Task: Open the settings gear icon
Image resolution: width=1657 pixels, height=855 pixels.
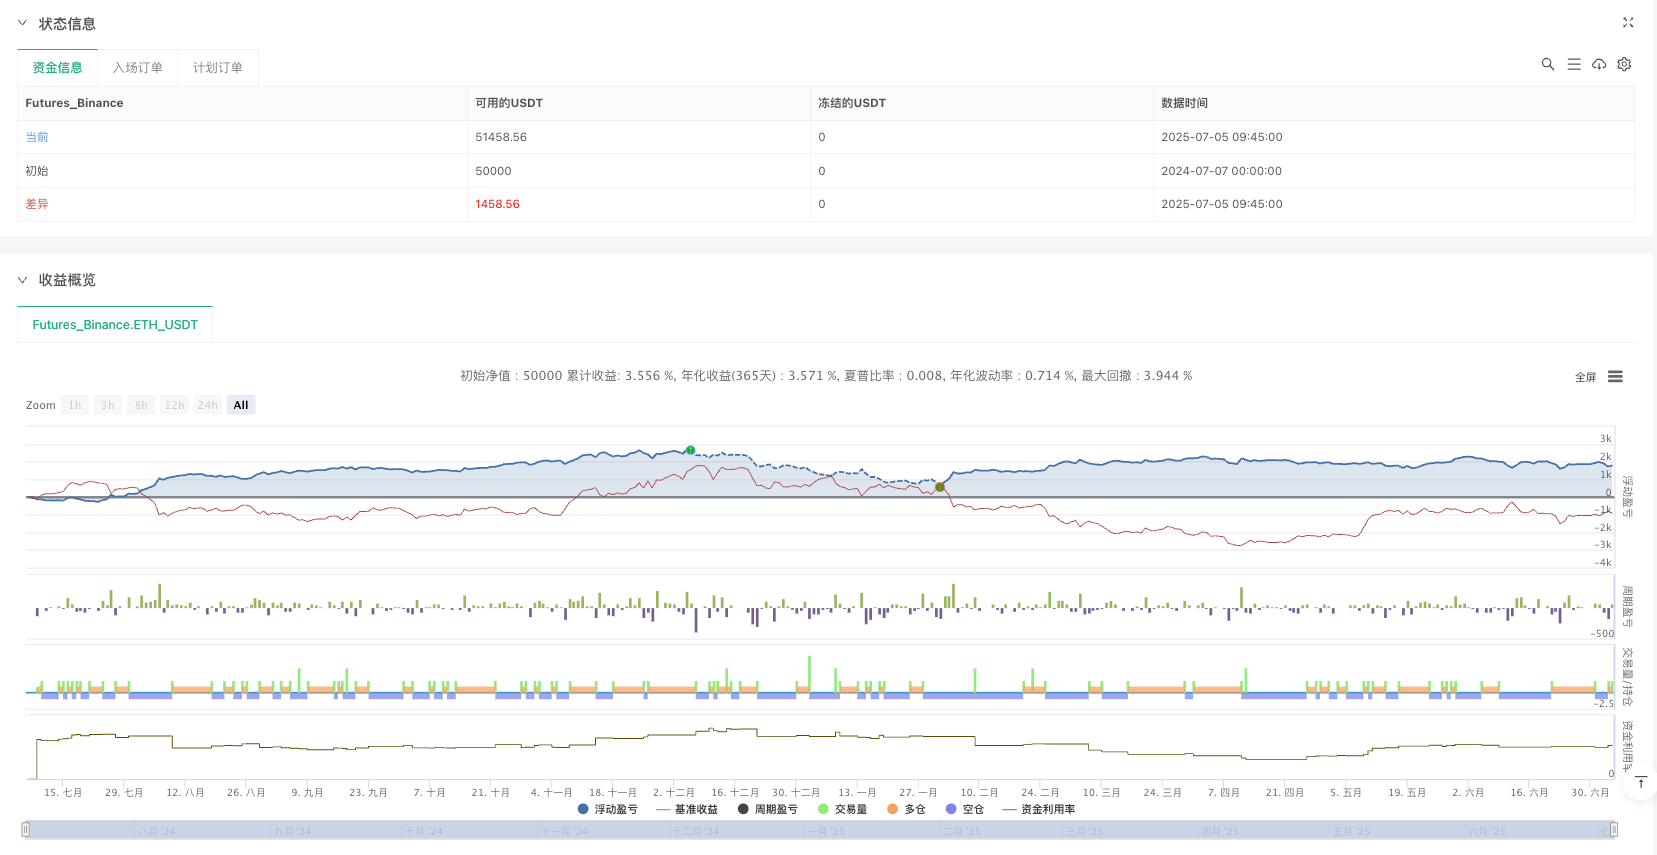Action: click(1624, 64)
